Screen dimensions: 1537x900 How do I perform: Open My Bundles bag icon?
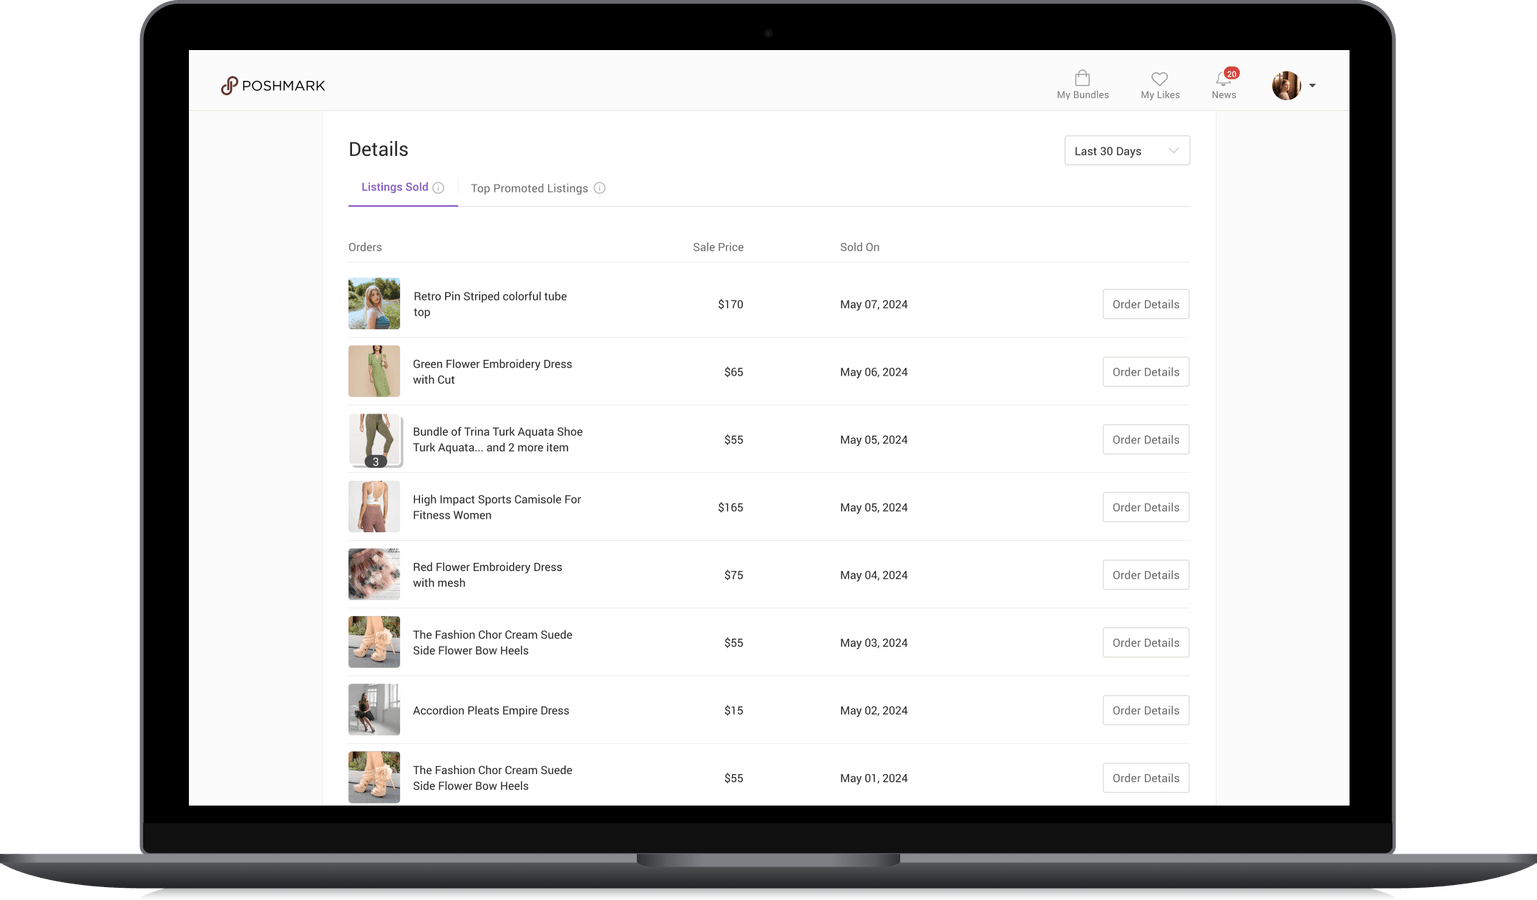(x=1082, y=79)
